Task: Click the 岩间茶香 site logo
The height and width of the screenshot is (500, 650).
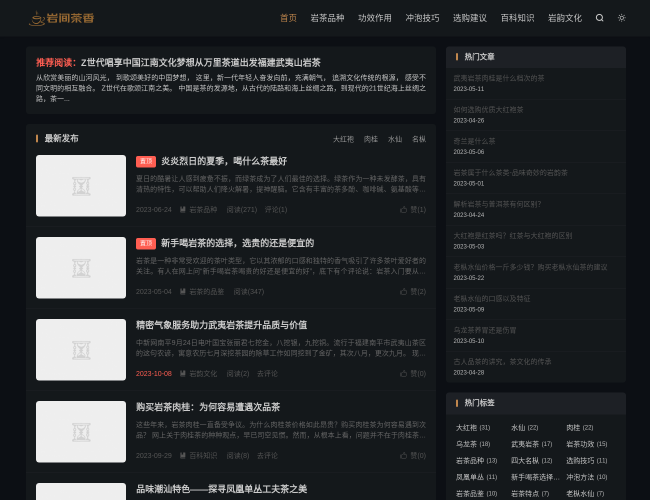Action: click(x=61, y=18)
